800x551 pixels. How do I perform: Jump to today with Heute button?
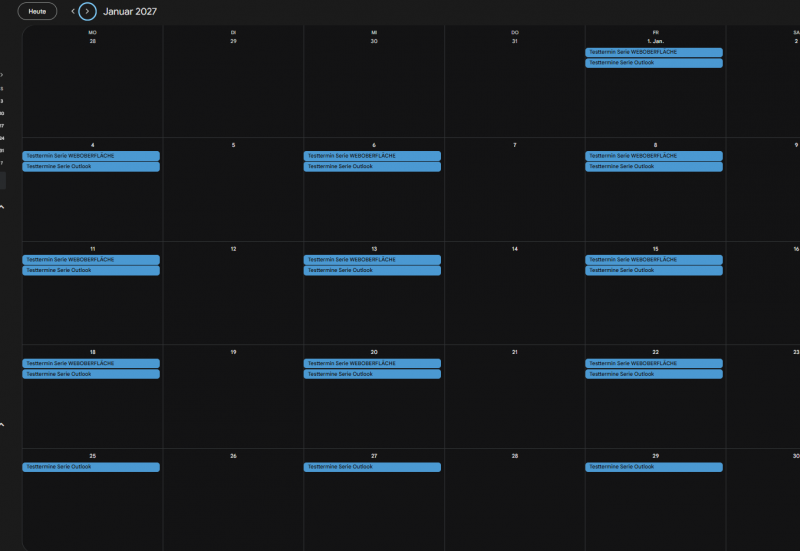[37, 11]
